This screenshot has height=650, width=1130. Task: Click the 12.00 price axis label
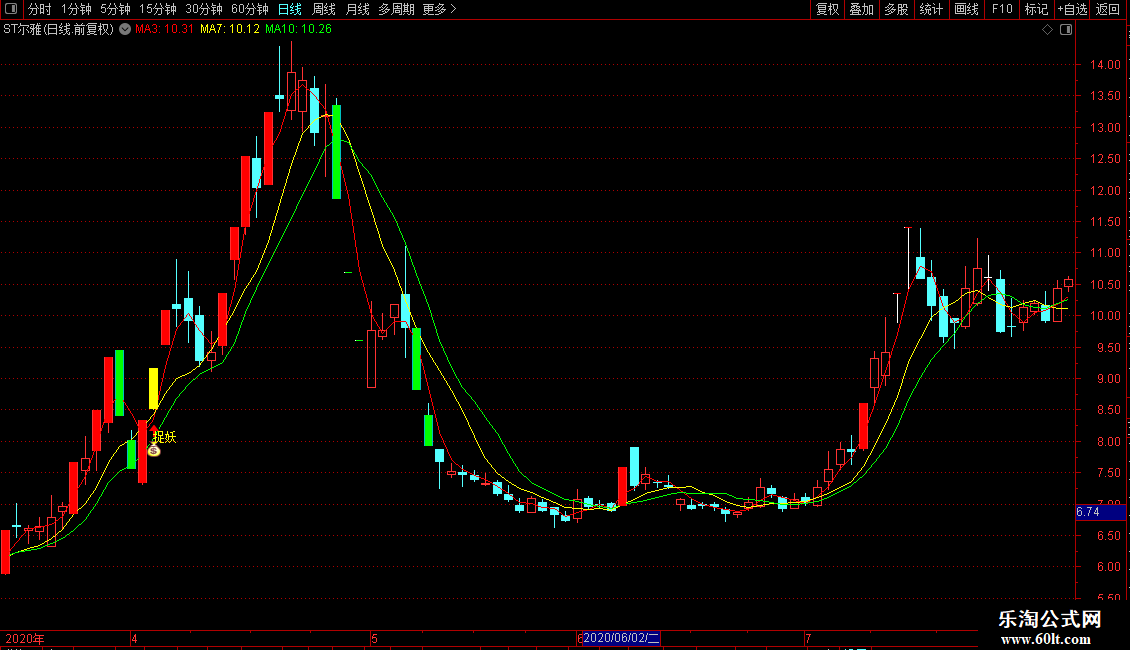point(1105,190)
